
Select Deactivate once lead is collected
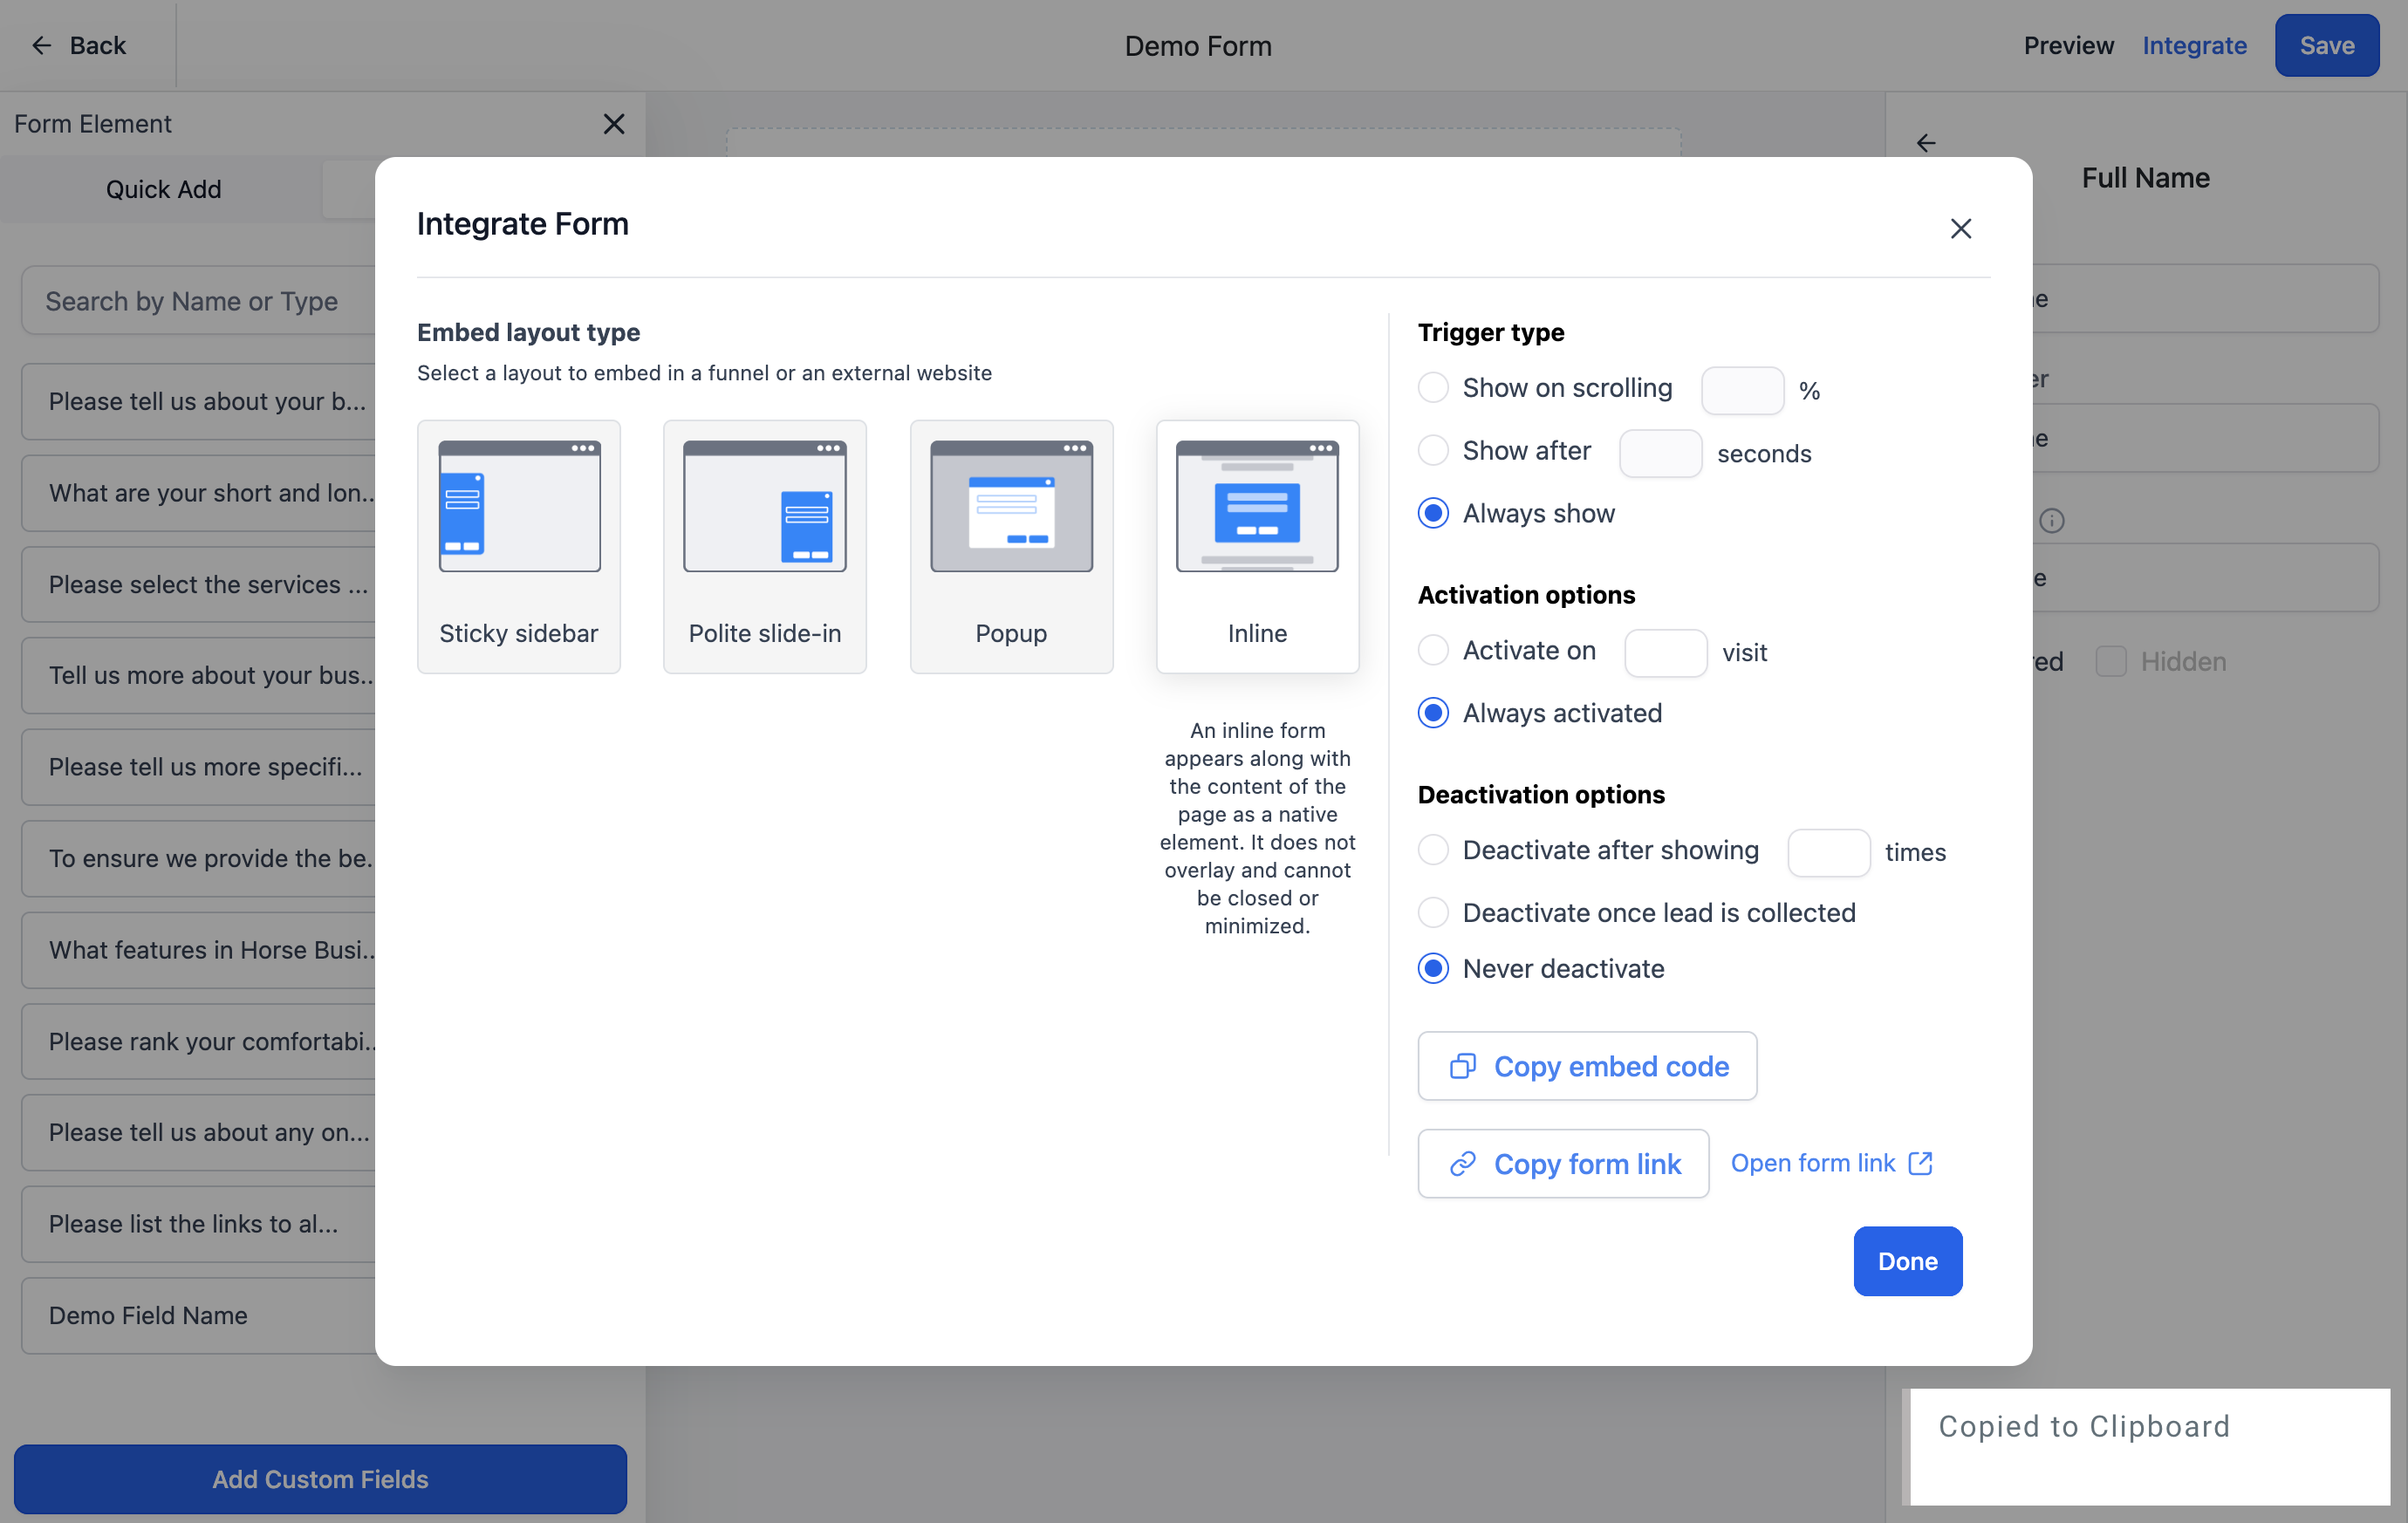coord(1433,912)
